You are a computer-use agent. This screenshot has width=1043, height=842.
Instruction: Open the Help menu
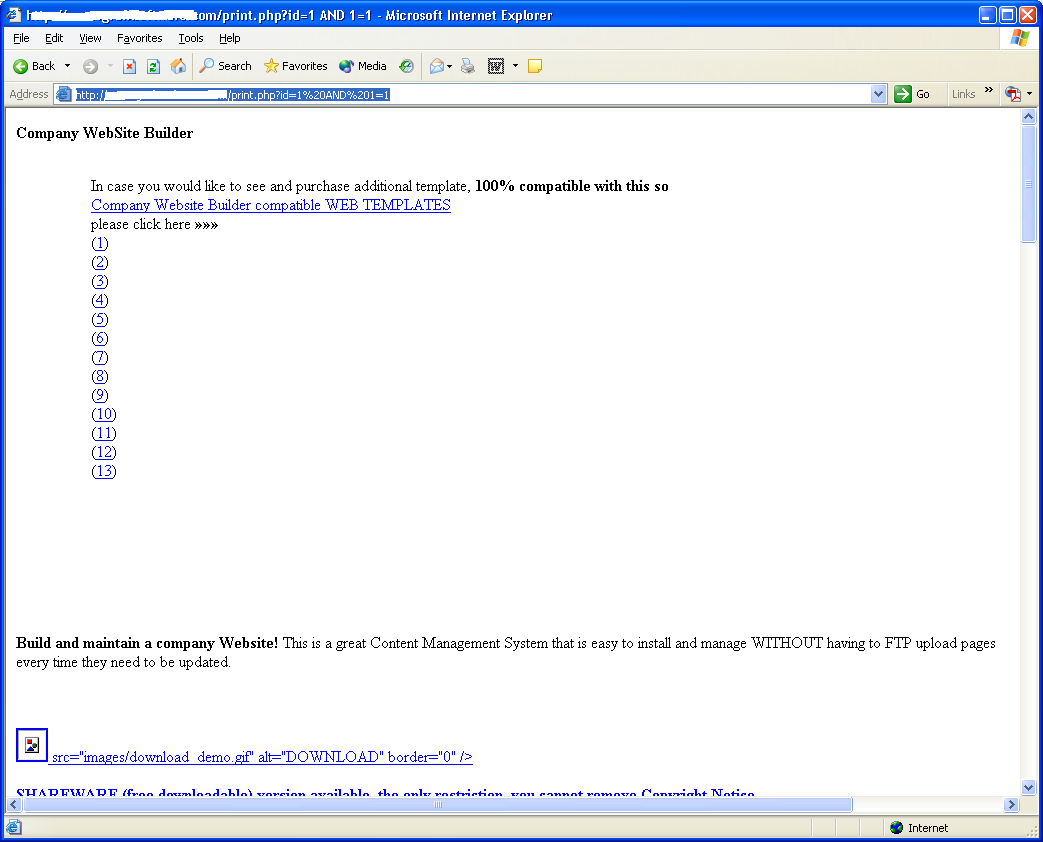click(229, 38)
